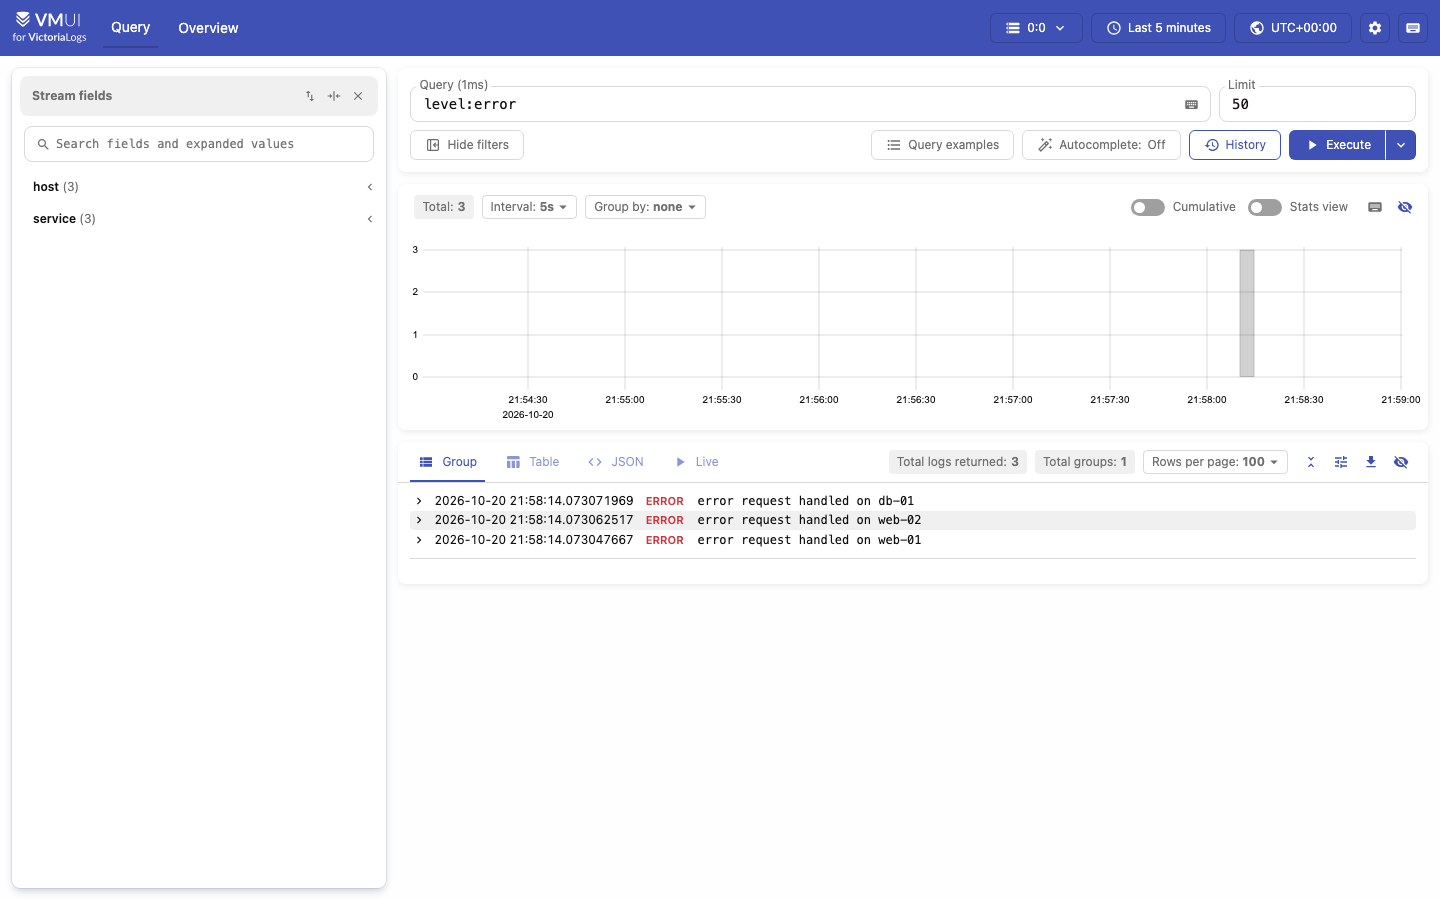Click Hide filters button

pyautogui.click(x=467, y=145)
